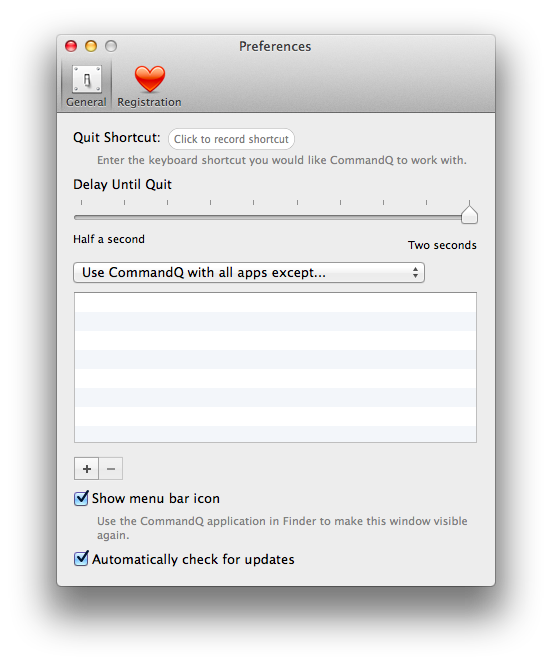Screen dimensions: 552x665
Task: Click the Show menu bar icon label
Action: click(156, 498)
